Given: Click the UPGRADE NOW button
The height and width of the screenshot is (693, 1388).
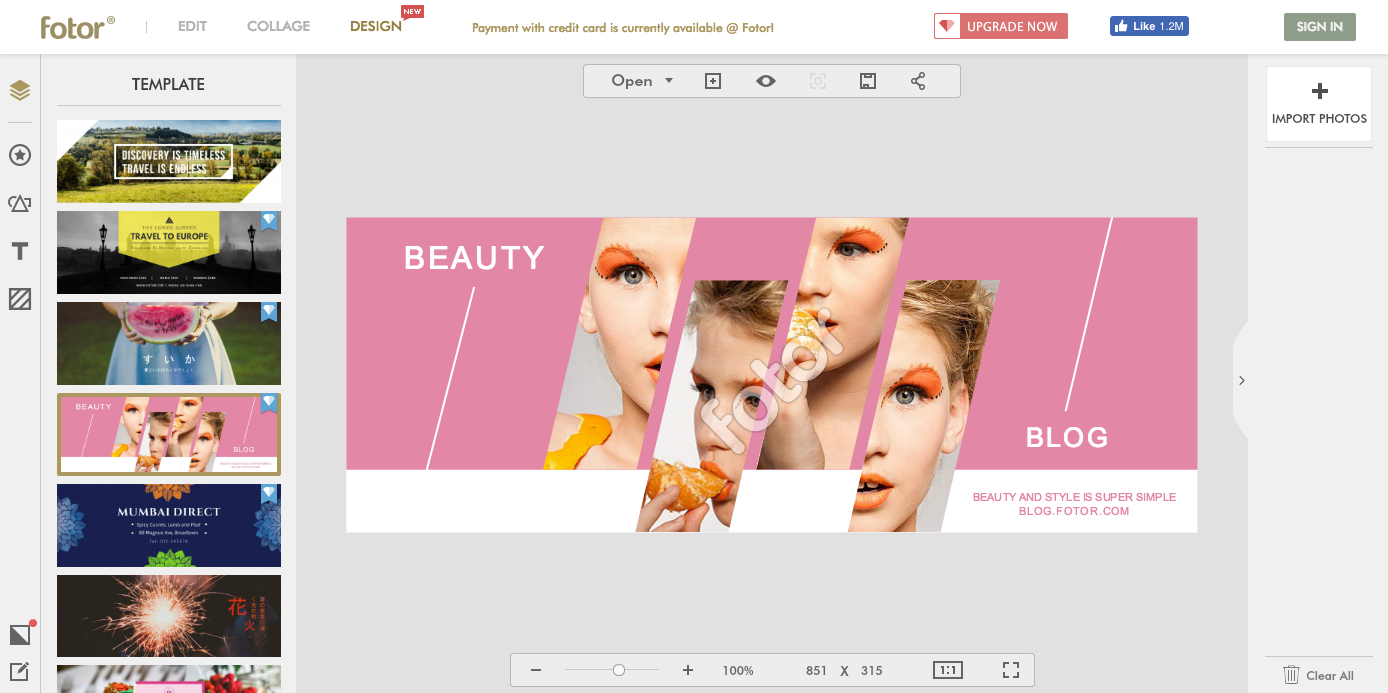Looking at the screenshot, I should click(x=1001, y=27).
